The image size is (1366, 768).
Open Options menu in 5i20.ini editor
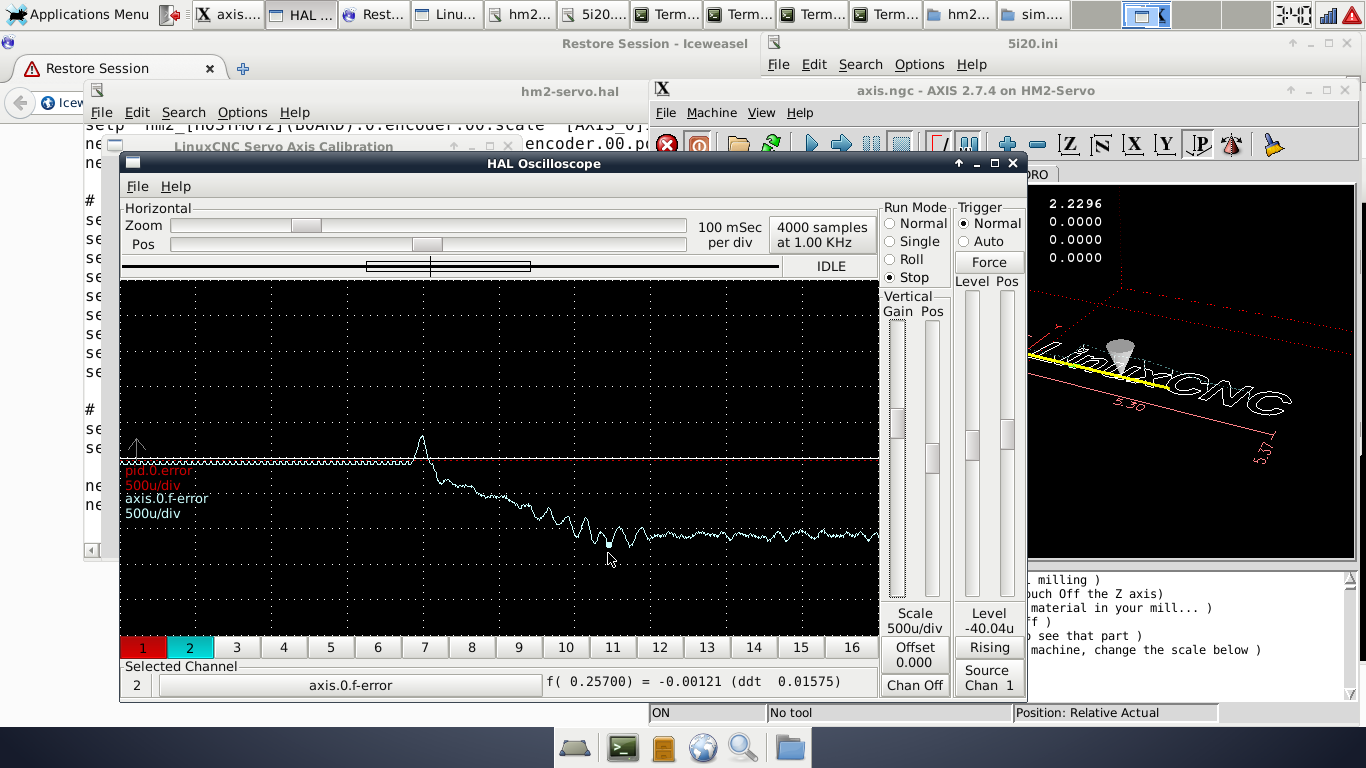919,65
